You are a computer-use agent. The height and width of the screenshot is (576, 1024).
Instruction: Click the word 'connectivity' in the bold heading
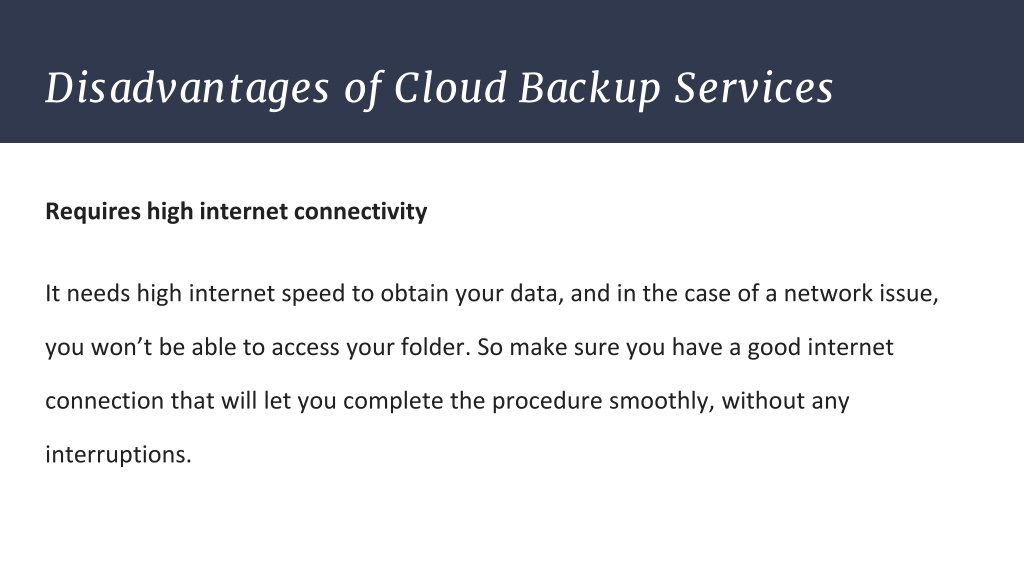[x=360, y=212]
